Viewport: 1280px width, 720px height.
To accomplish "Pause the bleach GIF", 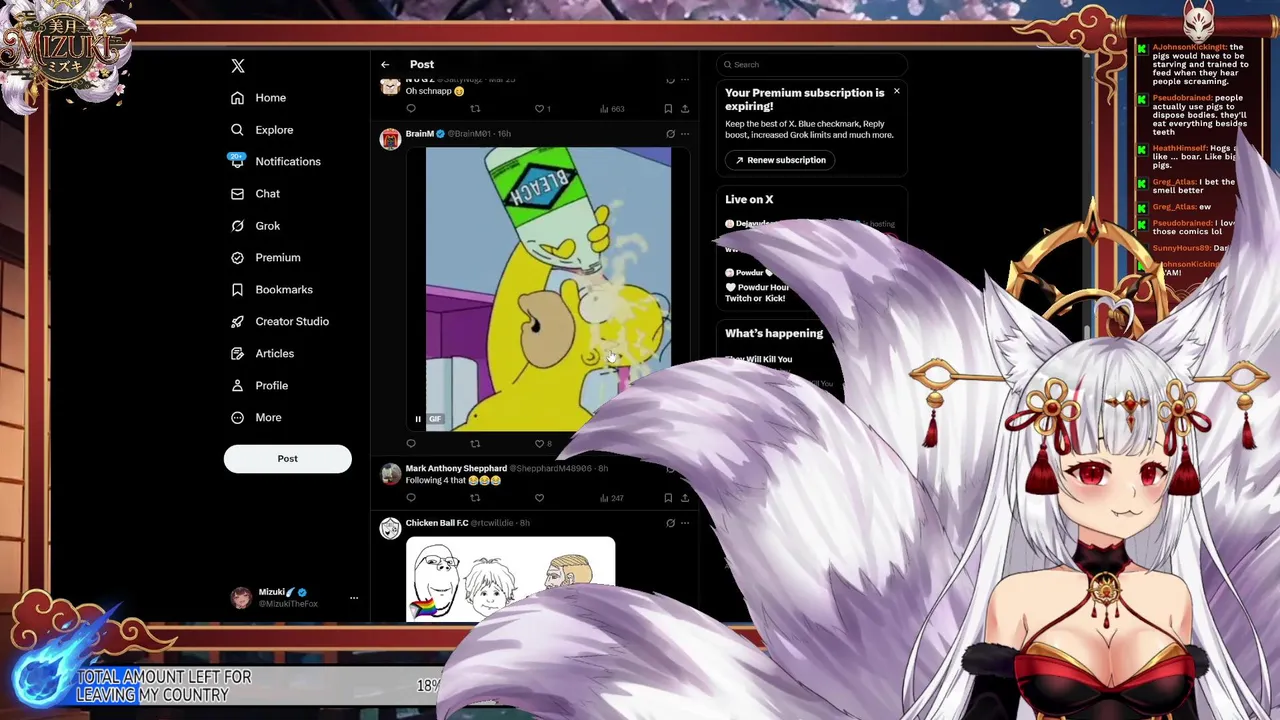I will [418, 419].
